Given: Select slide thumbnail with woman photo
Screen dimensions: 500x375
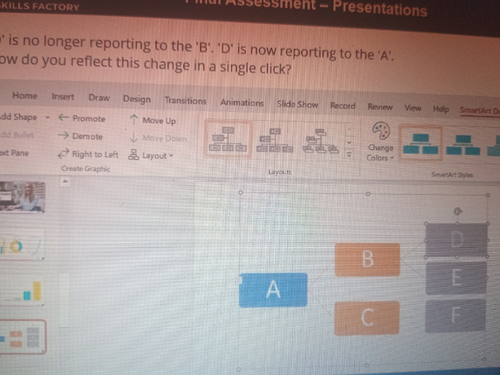Looking at the screenshot, I should [x=22, y=196].
